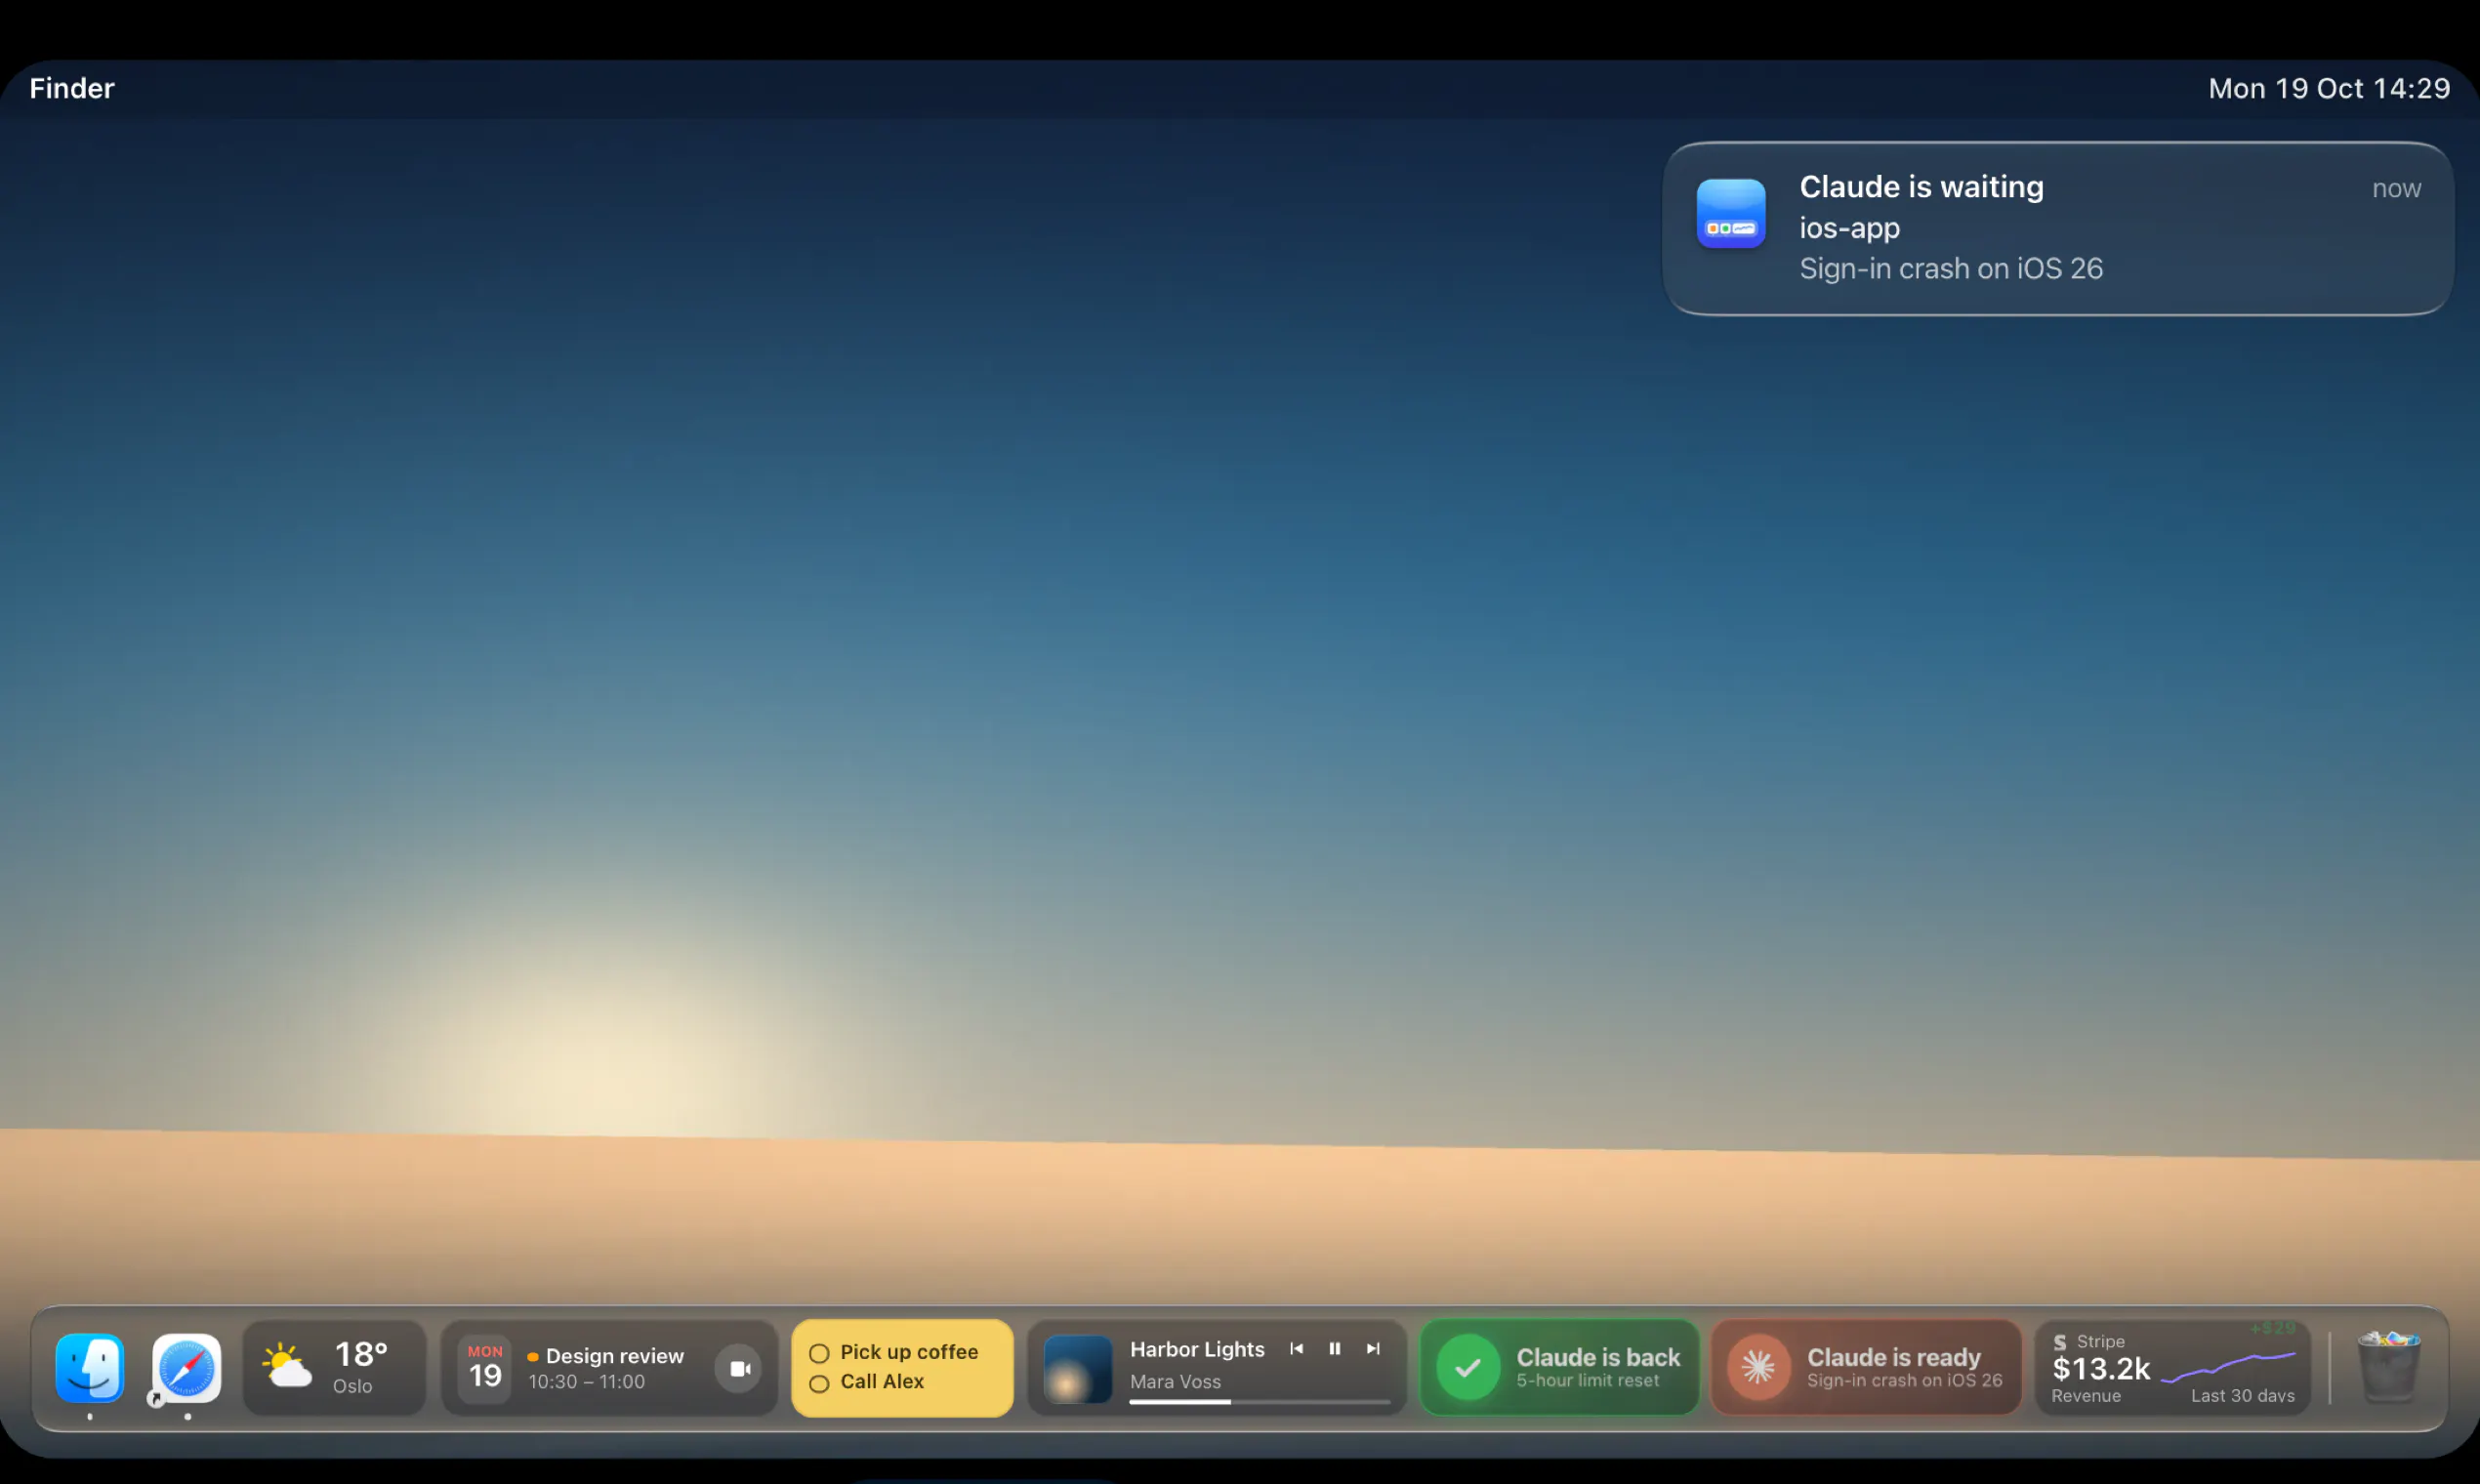Click the MON 19 calendar date icon
Image resolution: width=2480 pixels, height=1484 pixels.
(x=485, y=1368)
